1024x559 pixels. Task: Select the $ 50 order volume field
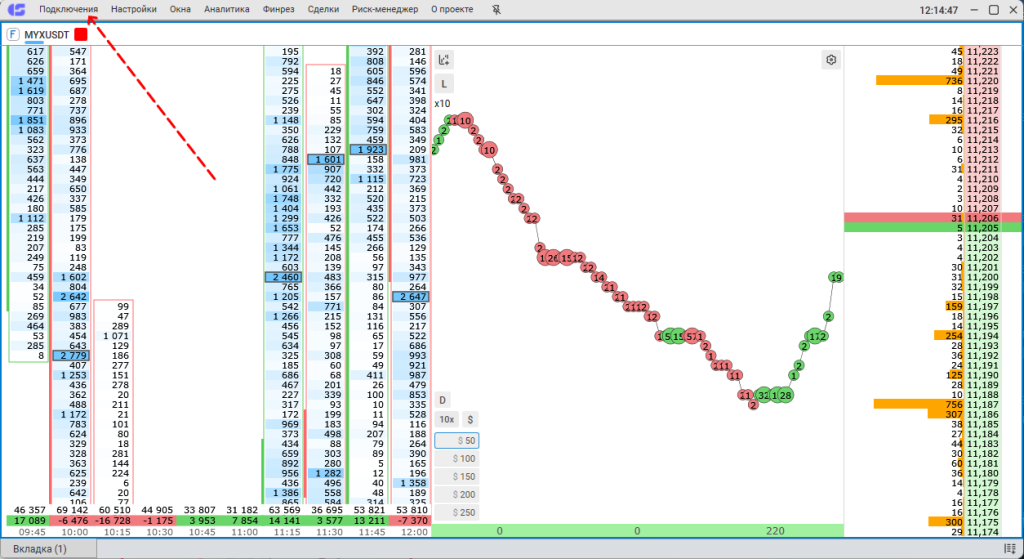pos(456,441)
